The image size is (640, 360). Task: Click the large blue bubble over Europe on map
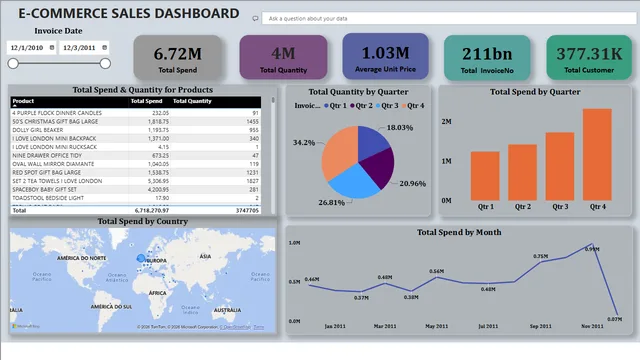141,258
